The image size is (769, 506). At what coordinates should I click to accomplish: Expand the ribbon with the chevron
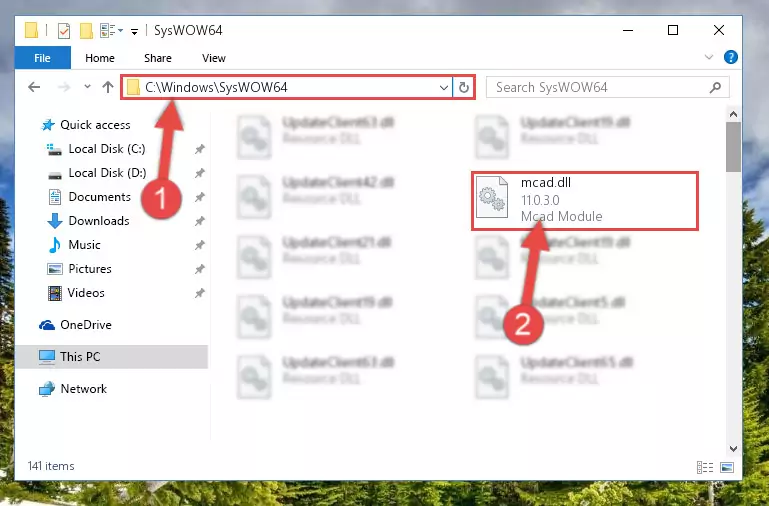[709, 57]
